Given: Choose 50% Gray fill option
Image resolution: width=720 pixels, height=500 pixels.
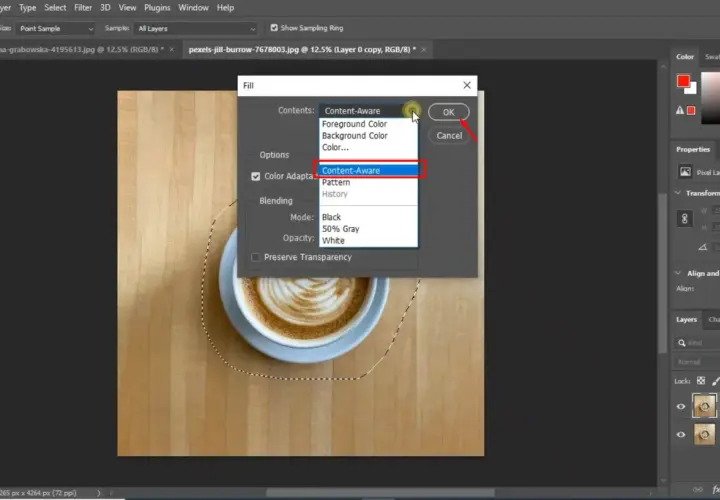Looking at the screenshot, I should tap(340, 229).
